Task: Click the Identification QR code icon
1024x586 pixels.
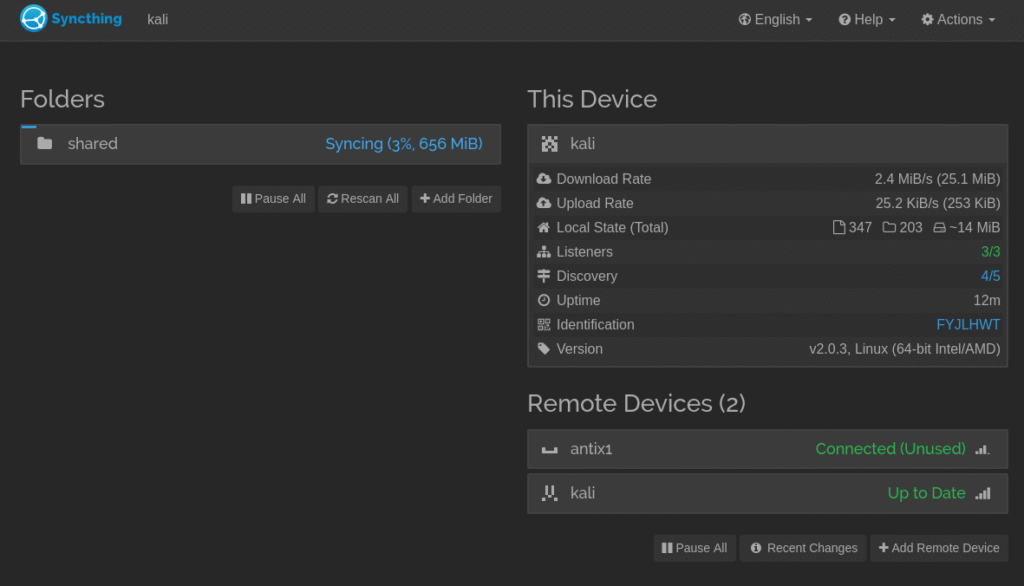Action: click(543, 325)
